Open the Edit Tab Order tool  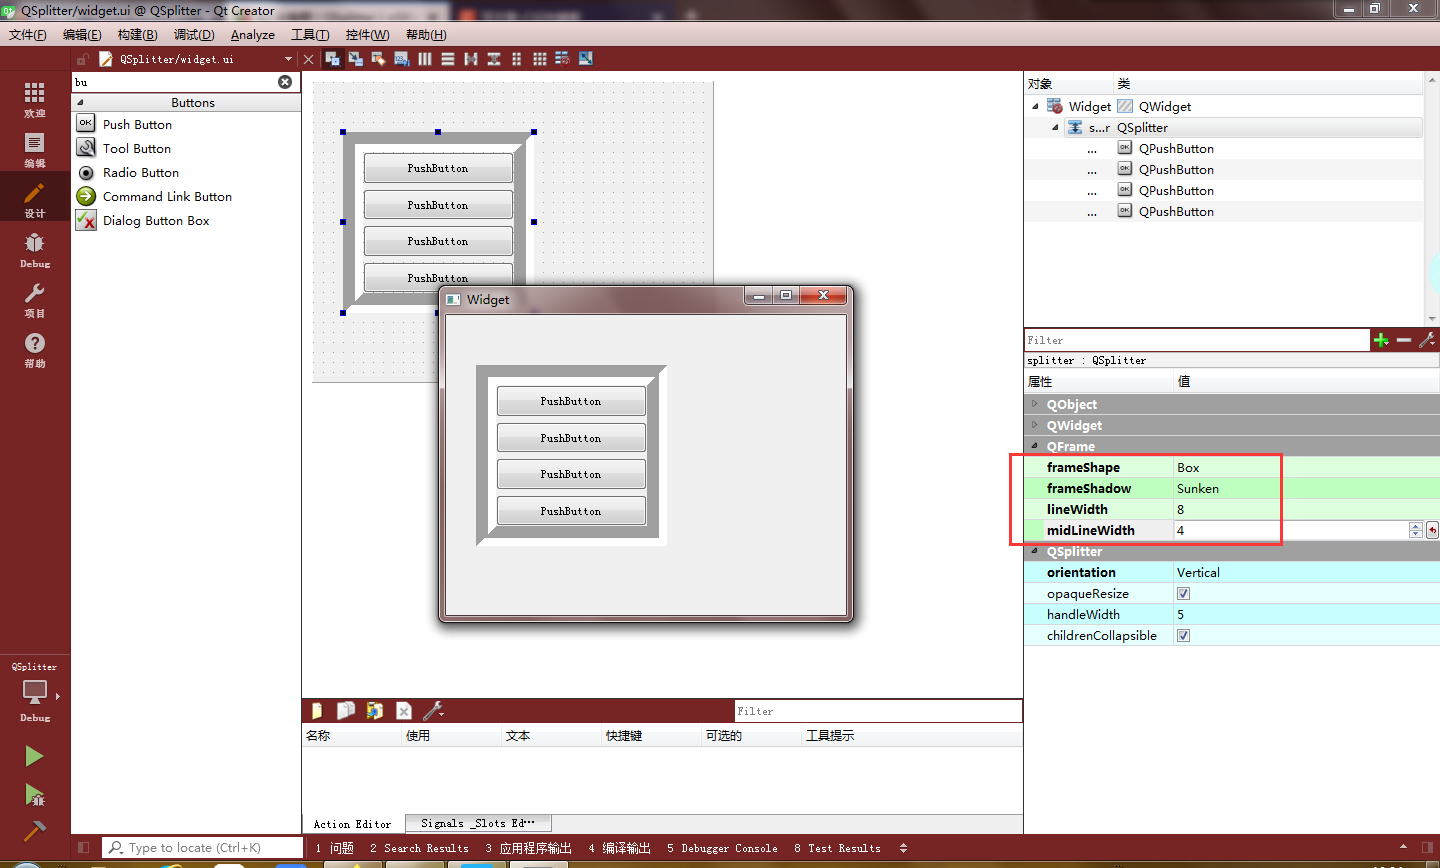point(401,58)
